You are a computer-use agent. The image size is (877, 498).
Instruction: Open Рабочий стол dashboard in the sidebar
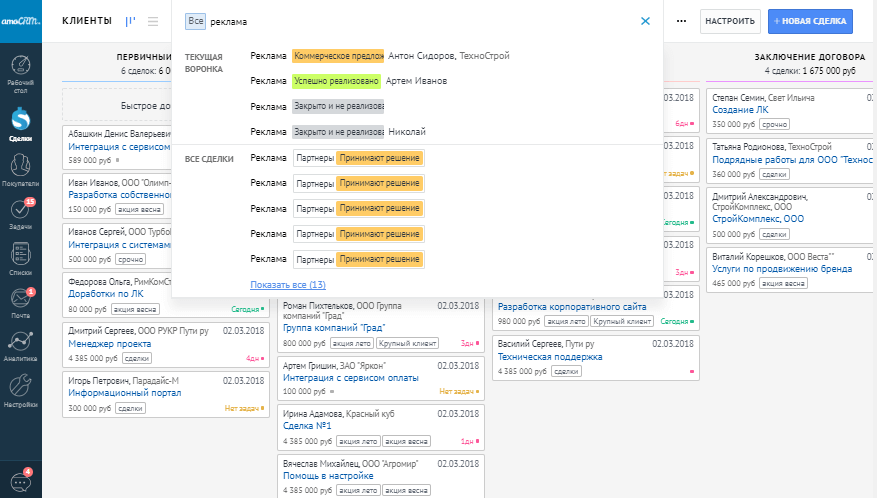click(20, 73)
